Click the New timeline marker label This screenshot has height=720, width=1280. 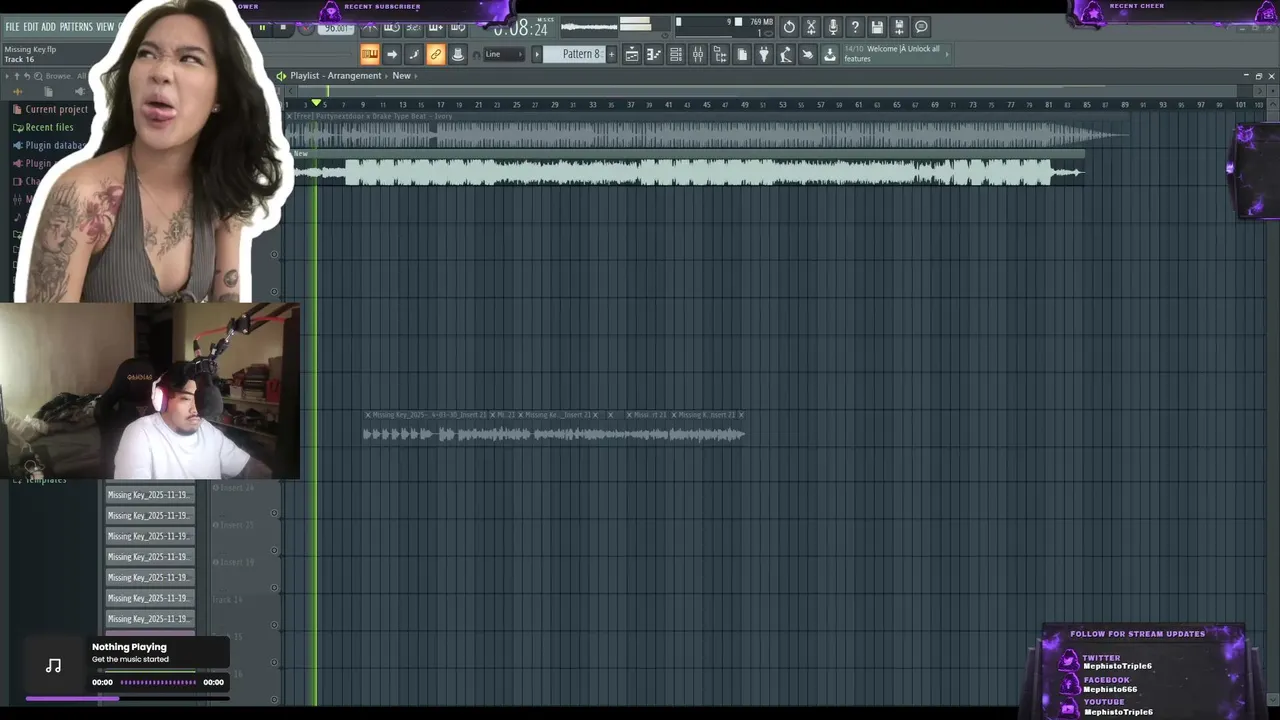301,154
